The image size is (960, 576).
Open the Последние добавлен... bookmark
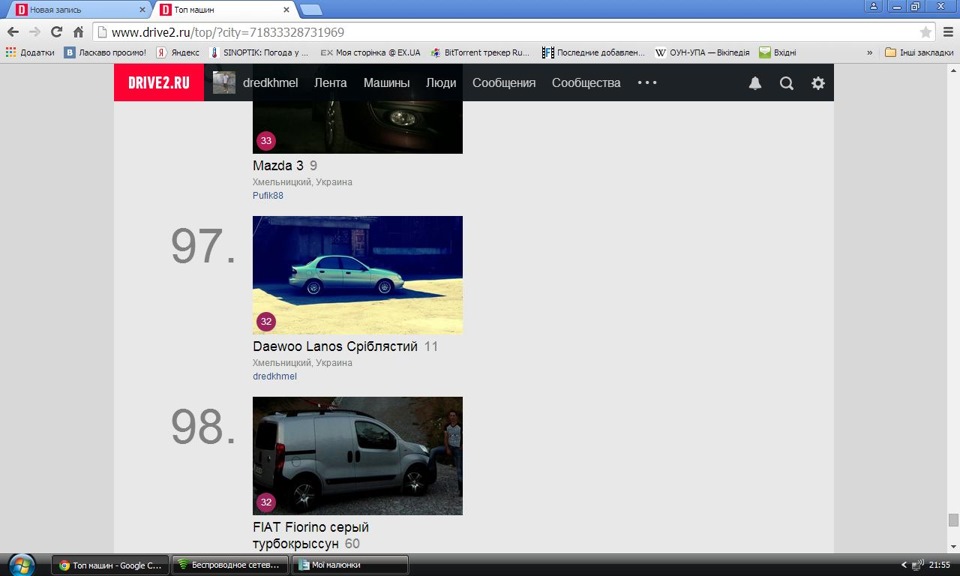pyautogui.click(x=593, y=53)
